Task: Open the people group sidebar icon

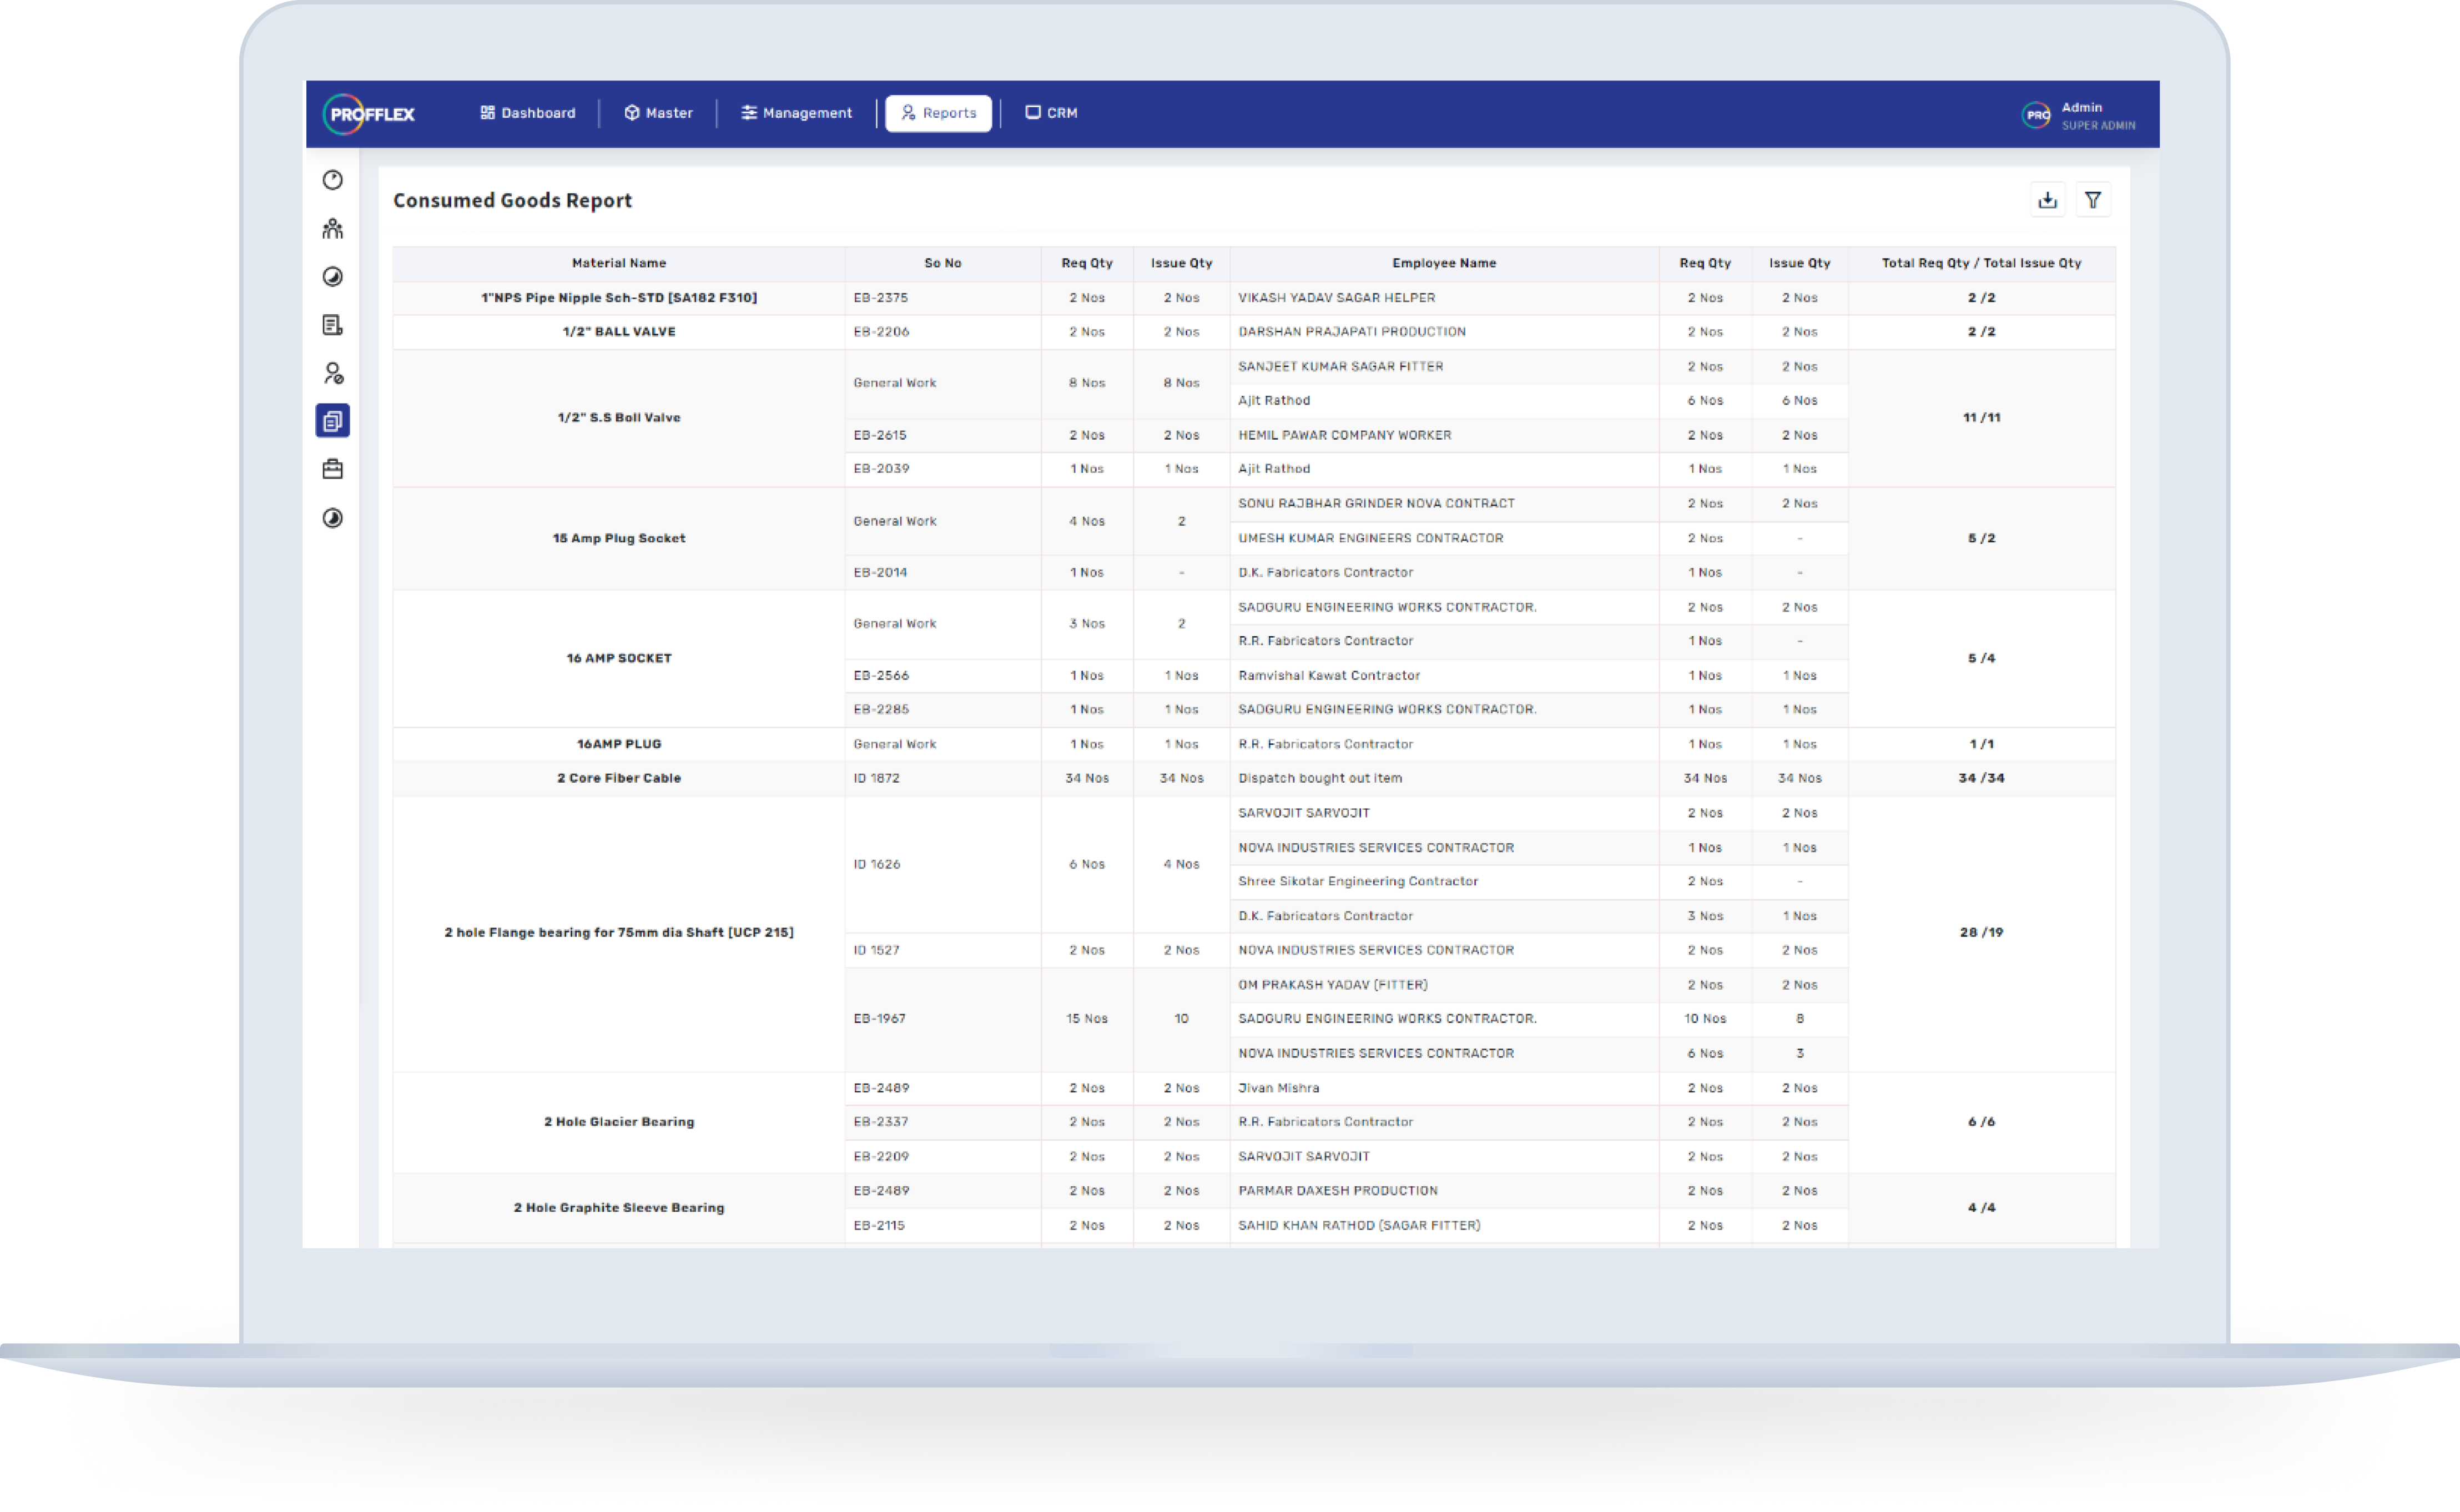Action: (333, 229)
